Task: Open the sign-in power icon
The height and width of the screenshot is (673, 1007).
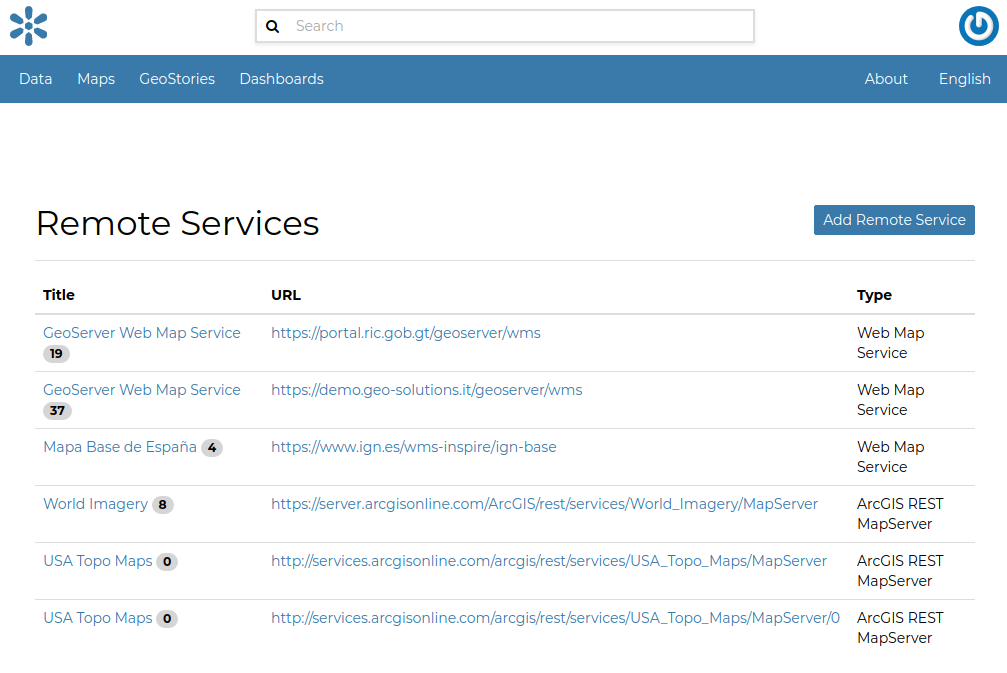Action: coord(978,26)
